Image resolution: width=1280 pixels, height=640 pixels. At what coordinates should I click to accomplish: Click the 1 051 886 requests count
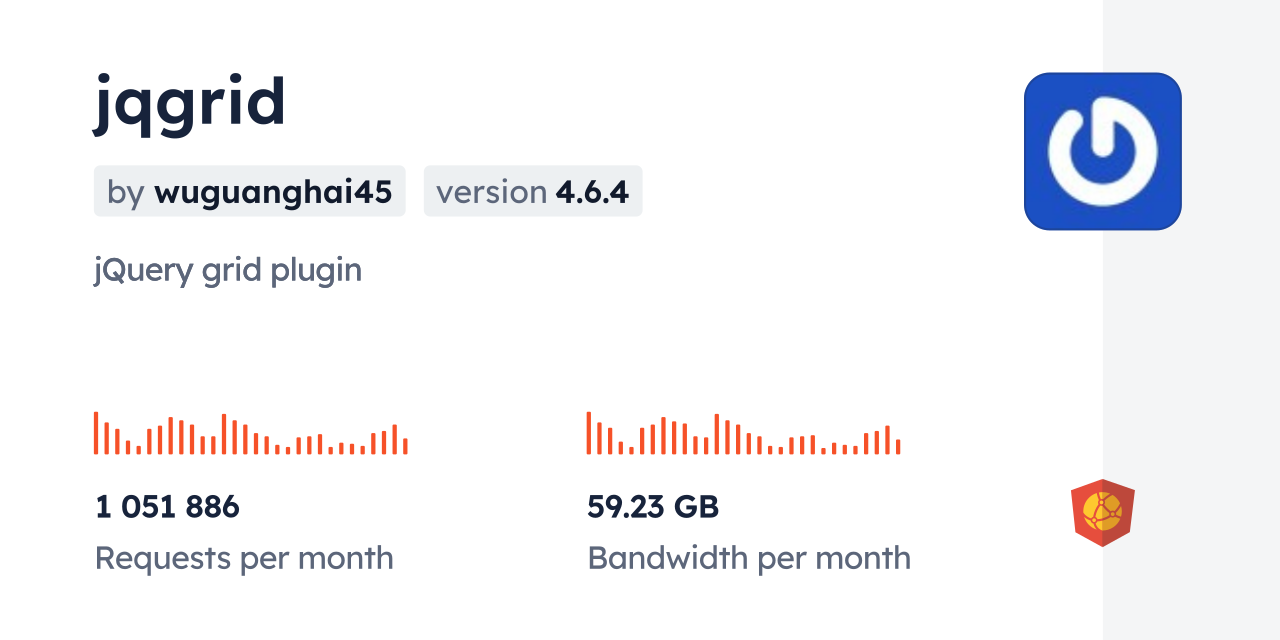pos(167,507)
